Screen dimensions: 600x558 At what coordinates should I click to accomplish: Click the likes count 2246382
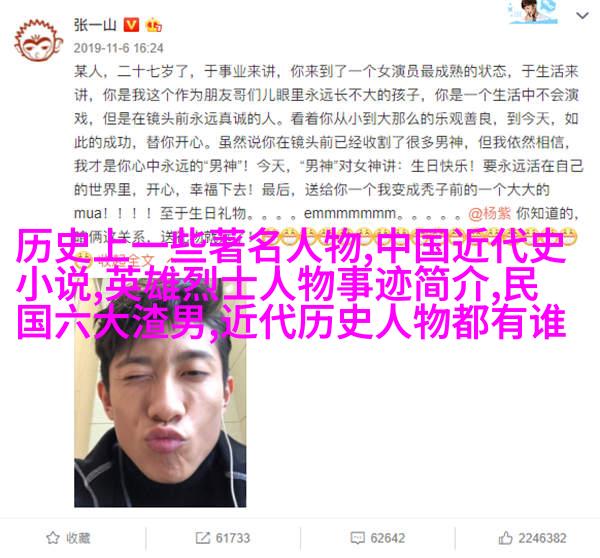(x=542, y=538)
